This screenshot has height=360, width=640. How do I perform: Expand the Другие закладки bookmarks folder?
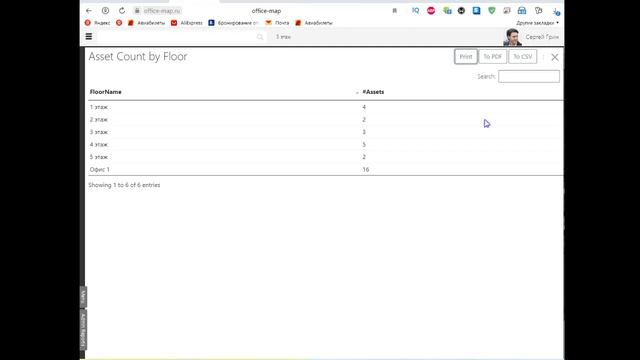(537, 23)
